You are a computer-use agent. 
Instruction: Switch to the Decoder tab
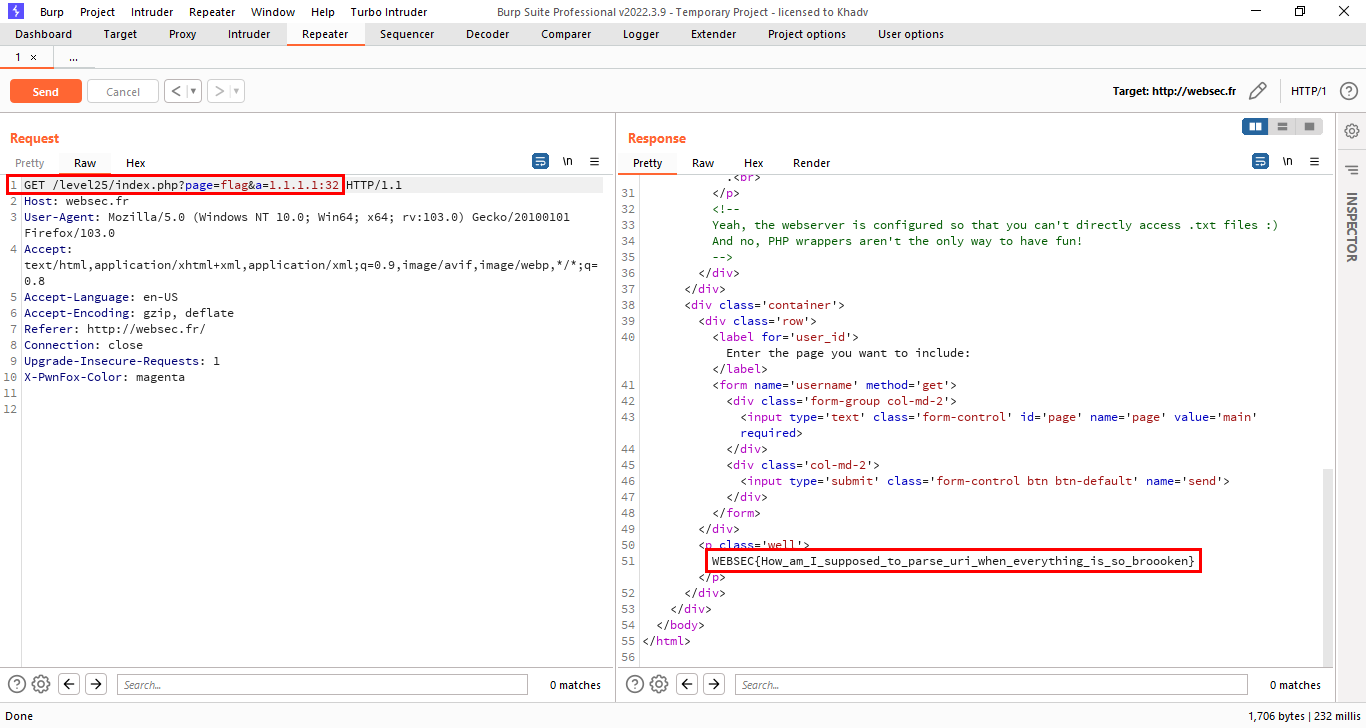(x=487, y=34)
